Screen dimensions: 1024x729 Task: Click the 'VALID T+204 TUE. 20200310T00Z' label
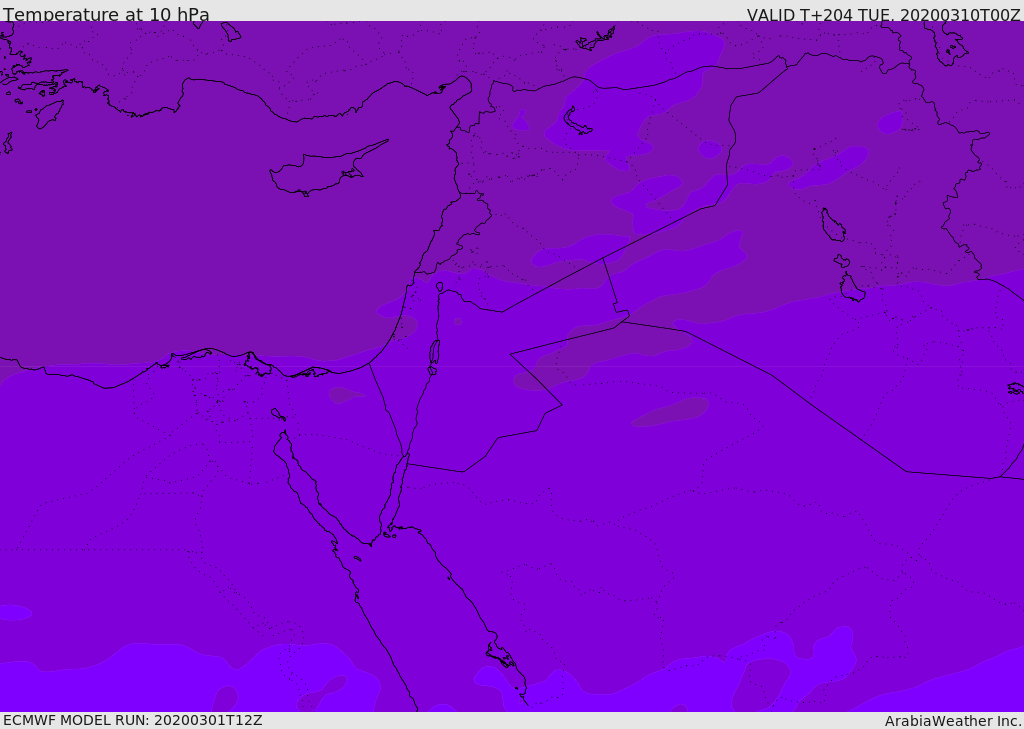pos(884,15)
